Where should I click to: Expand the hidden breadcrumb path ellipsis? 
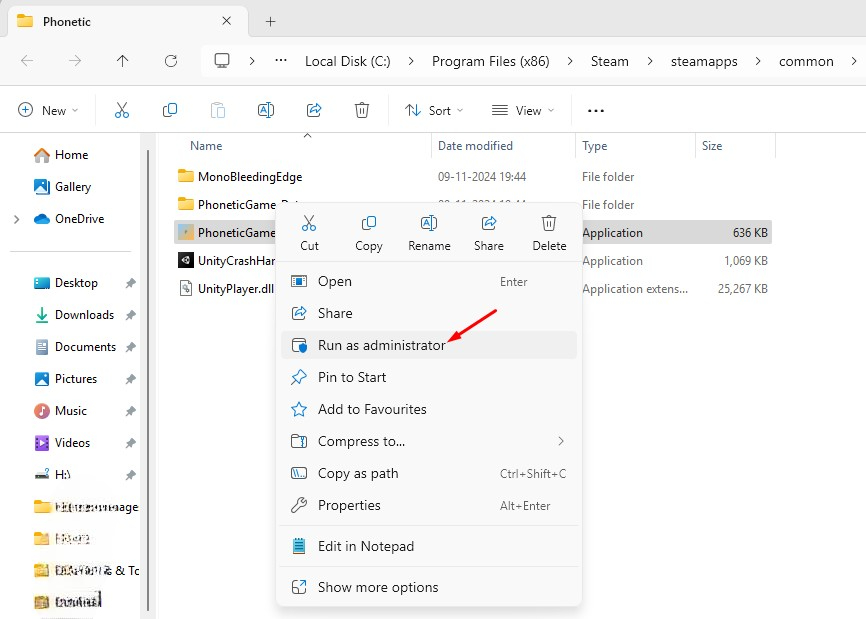[x=281, y=60]
